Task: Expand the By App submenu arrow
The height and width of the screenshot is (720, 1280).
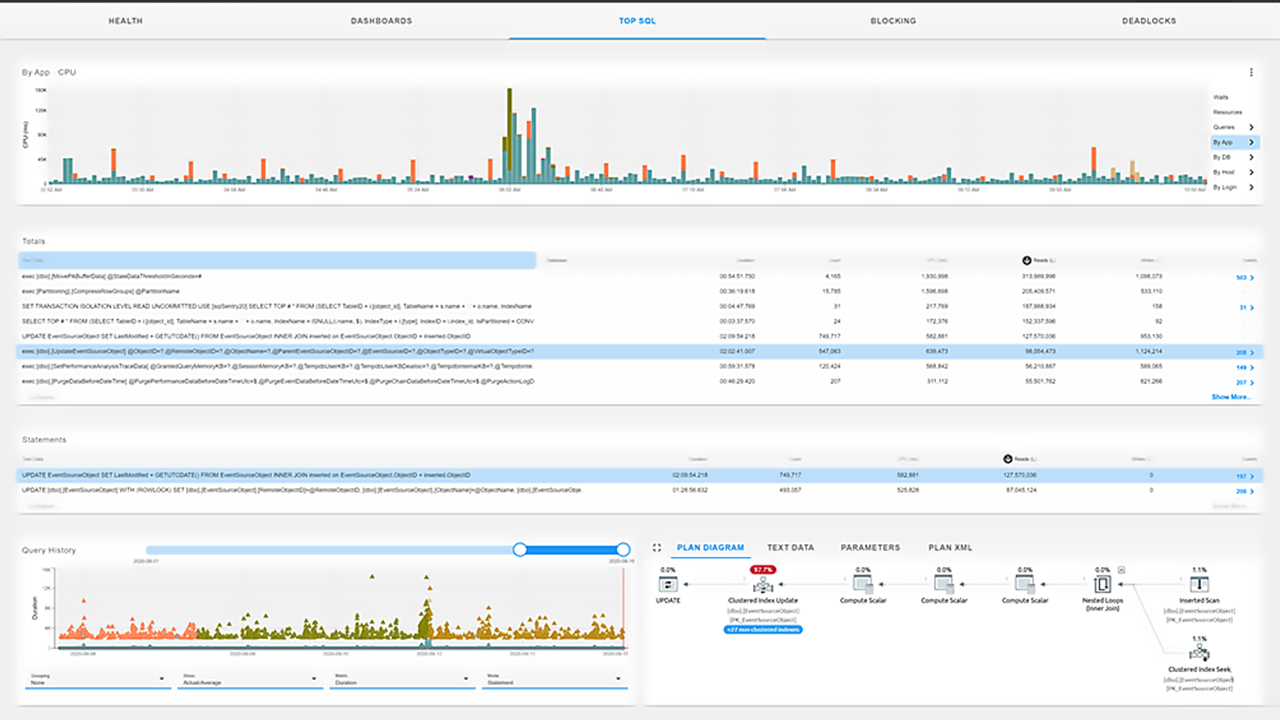Action: coord(1250,142)
